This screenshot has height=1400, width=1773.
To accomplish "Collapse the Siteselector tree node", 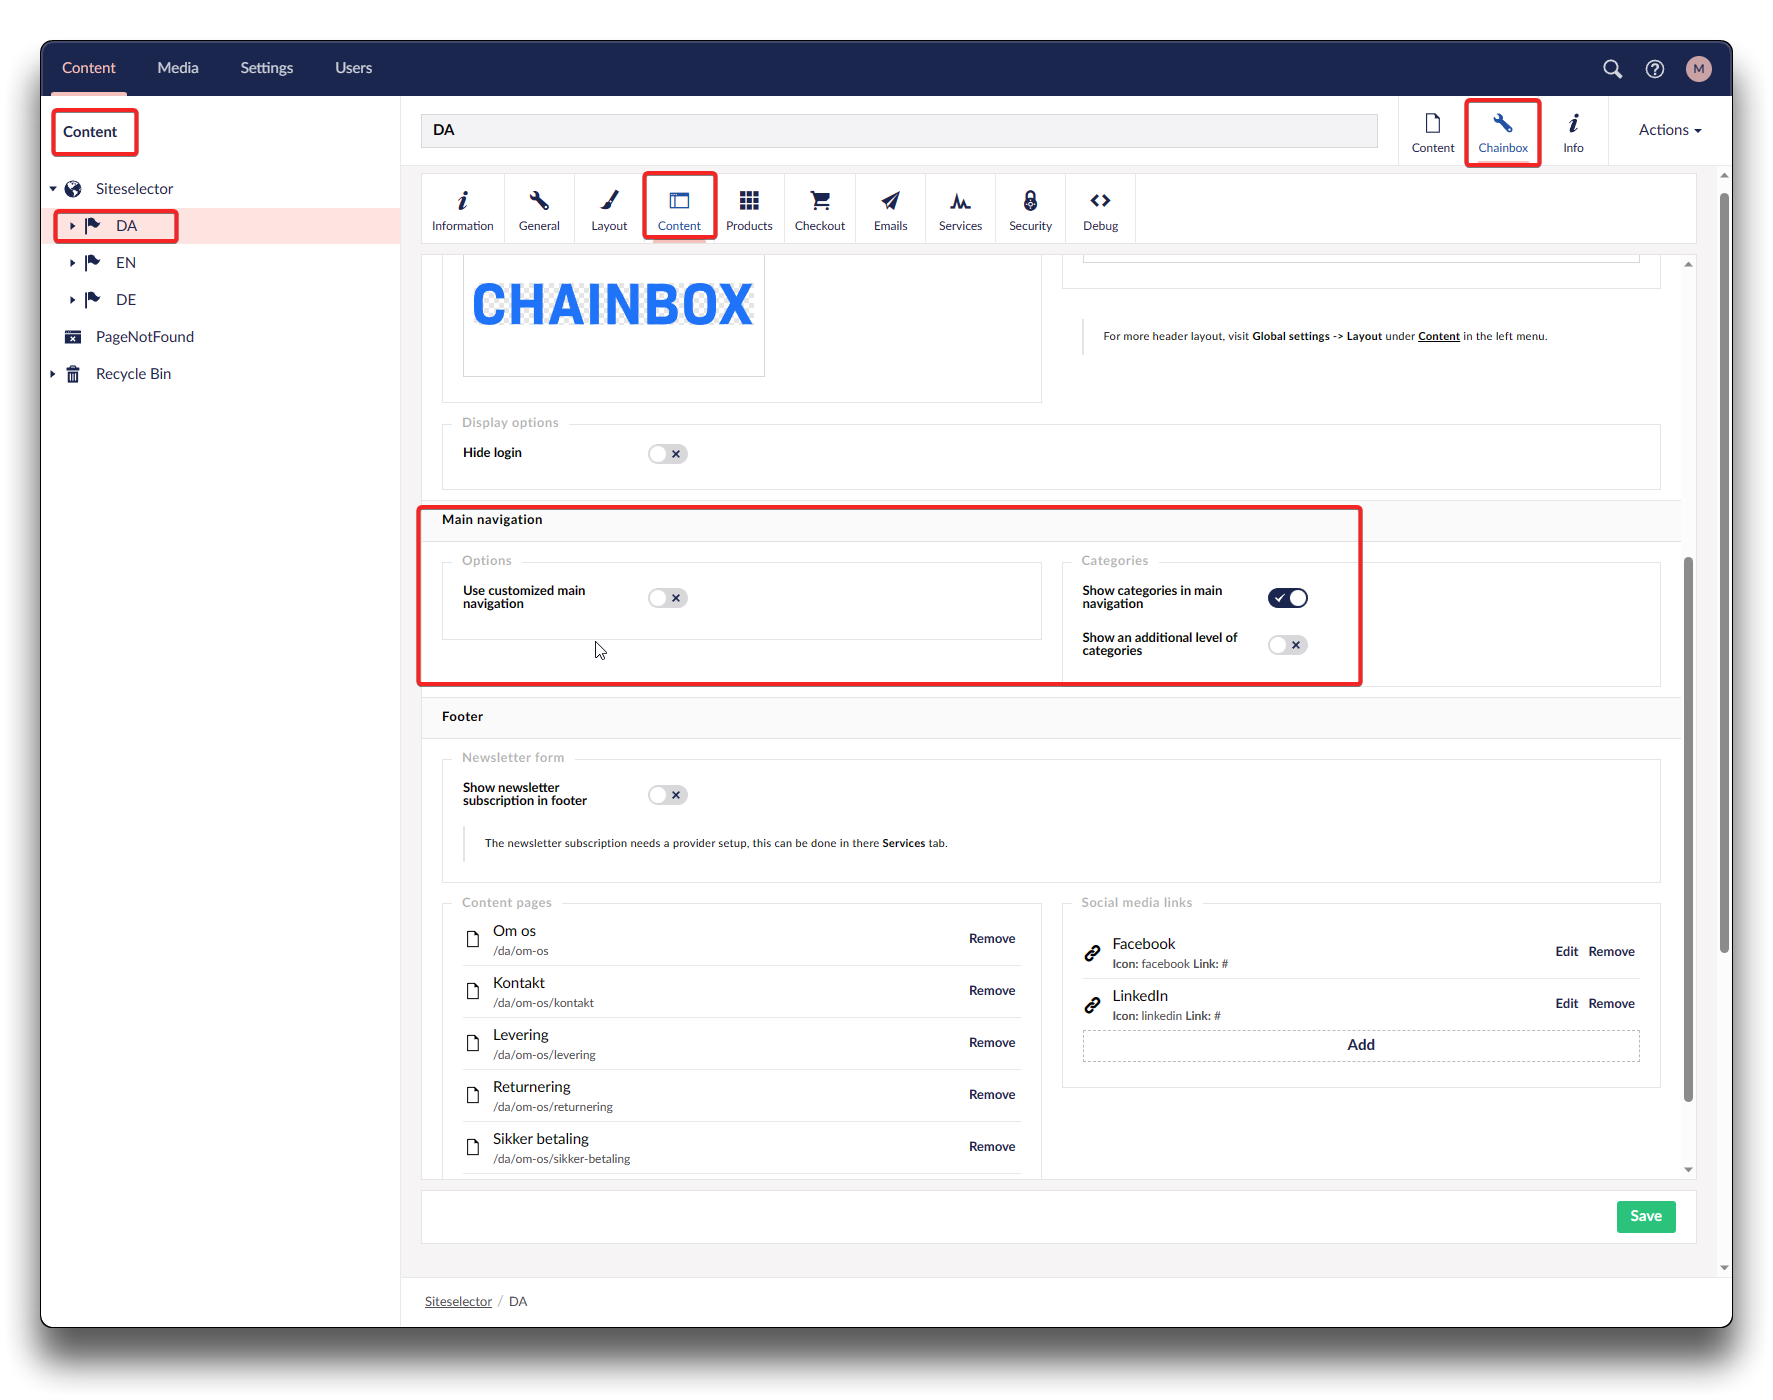I will pyautogui.click(x=53, y=189).
